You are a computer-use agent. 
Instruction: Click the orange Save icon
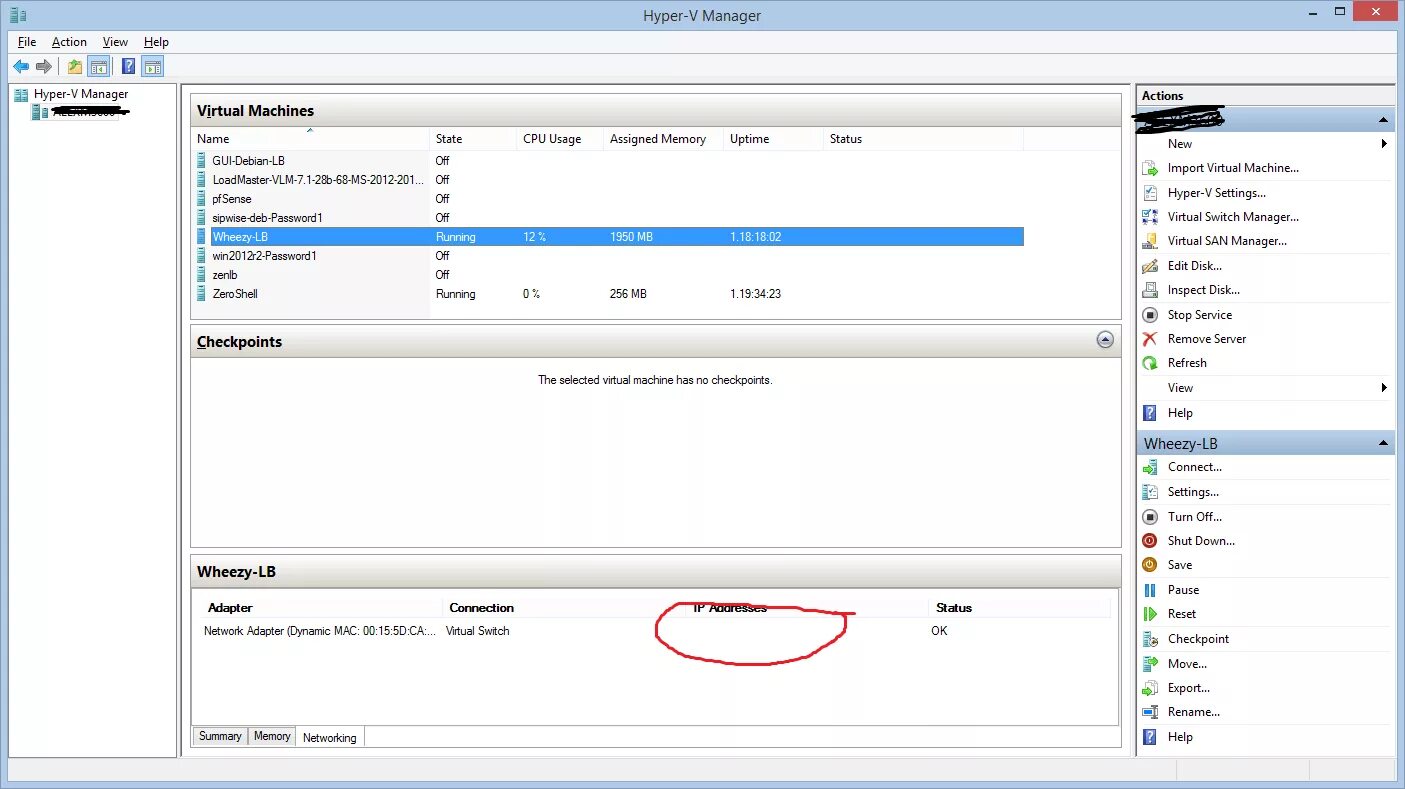(1150, 565)
